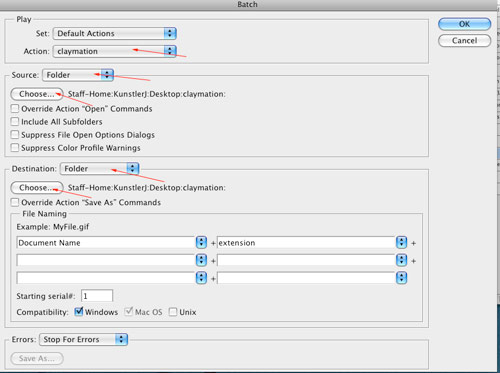Open the Errors dropdown showing Stop For Errors
The image size is (500, 373).
[x=83, y=340]
